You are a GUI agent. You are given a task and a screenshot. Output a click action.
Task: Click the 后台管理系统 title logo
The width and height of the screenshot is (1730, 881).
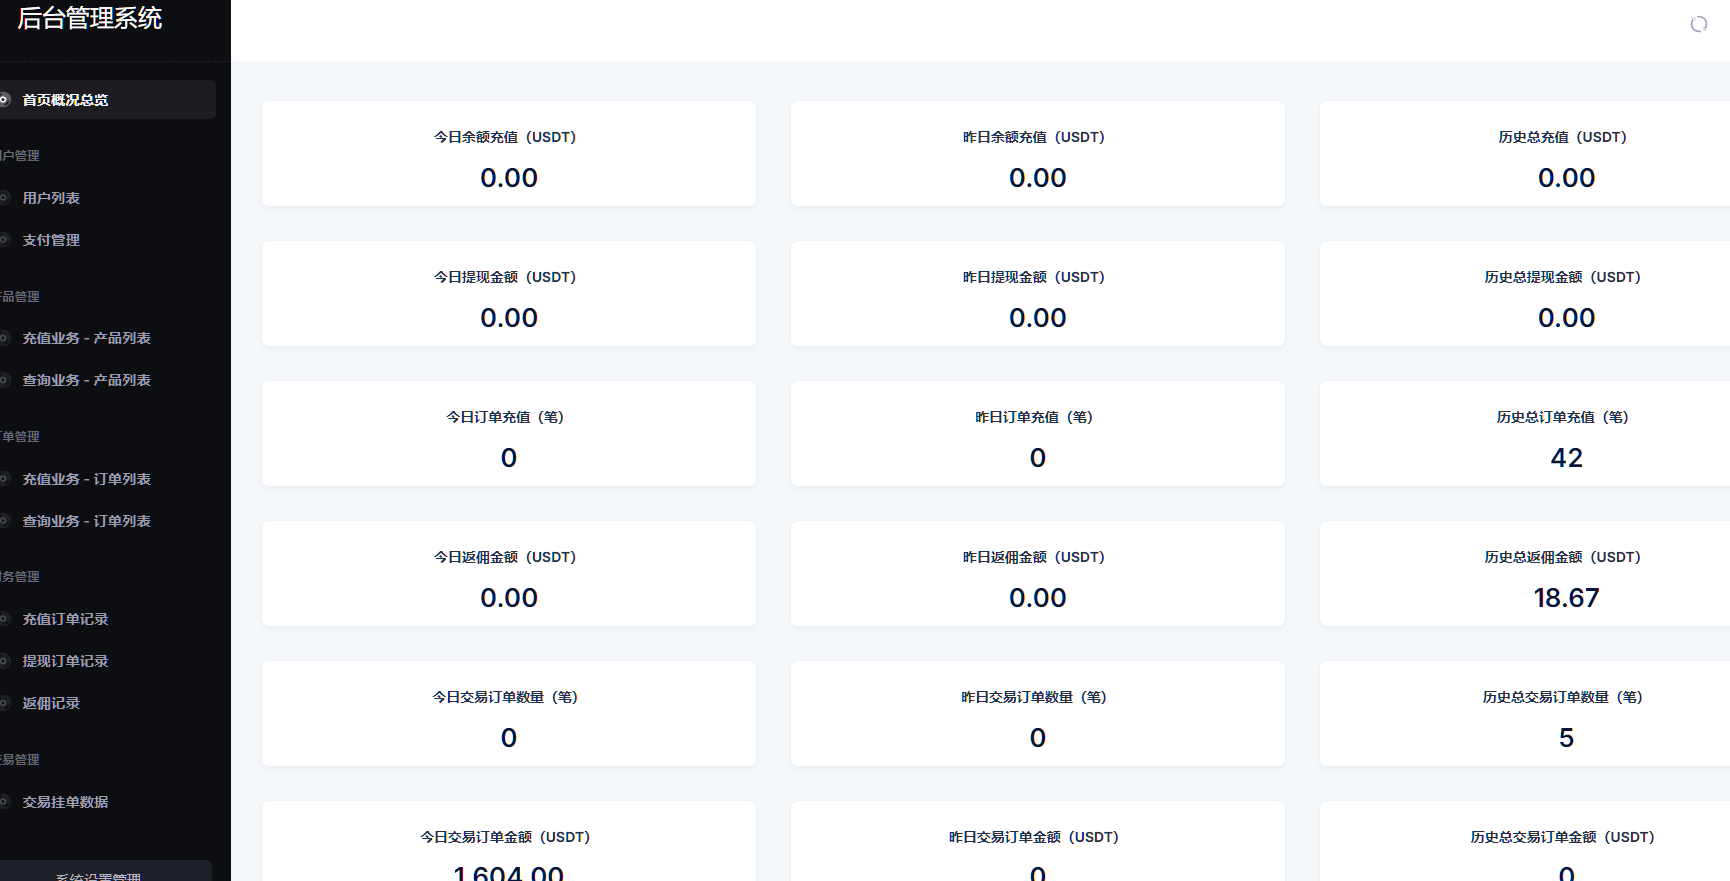coord(90,18)
